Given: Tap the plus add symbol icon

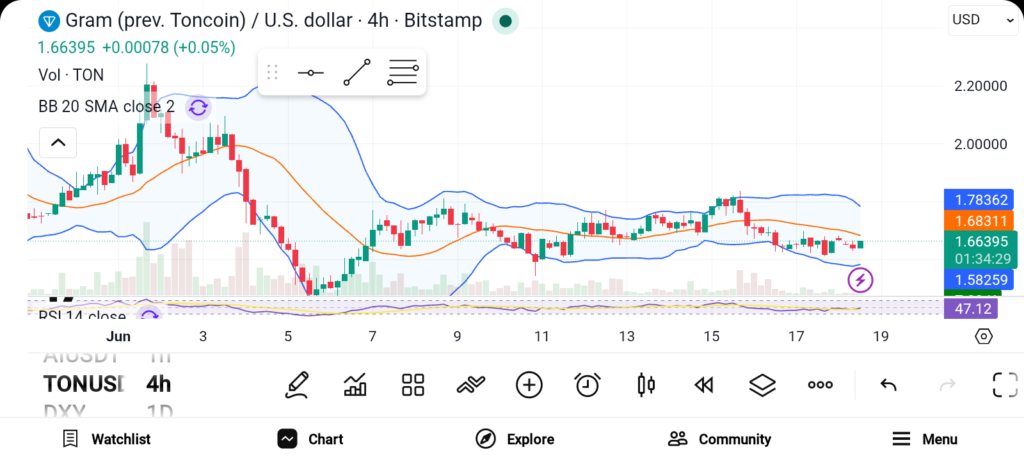Looking at the screenshot, I should click(x=529, y=385).
